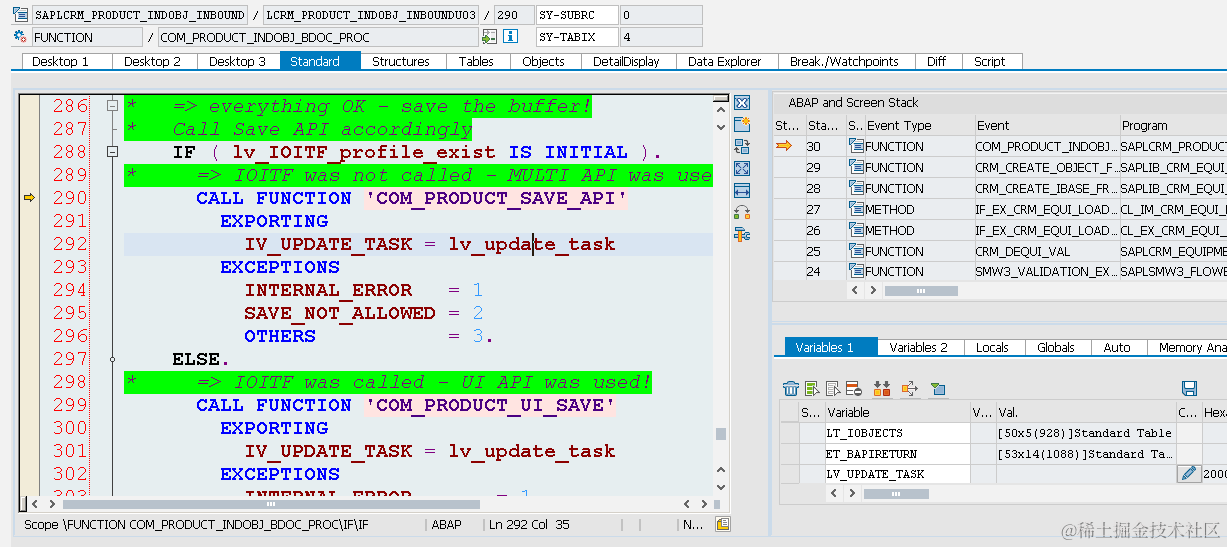
Task: Click the SMW3_VALIDATION_EX event in stack
Action: pyautogui.click(x=1046, y=271)
